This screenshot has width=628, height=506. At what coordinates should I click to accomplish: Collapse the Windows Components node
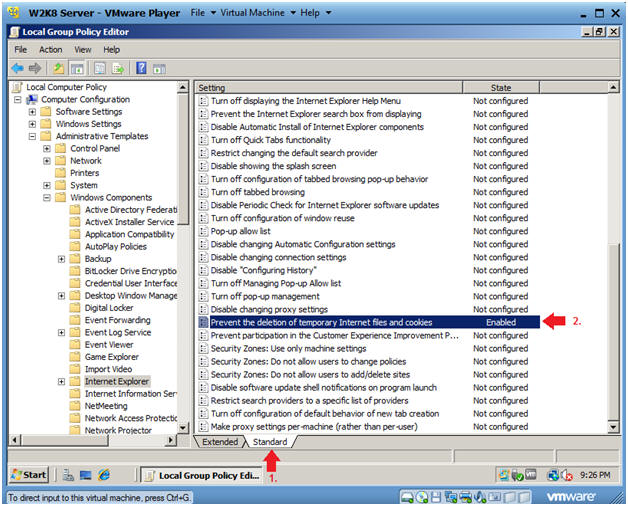pos(47,198)
